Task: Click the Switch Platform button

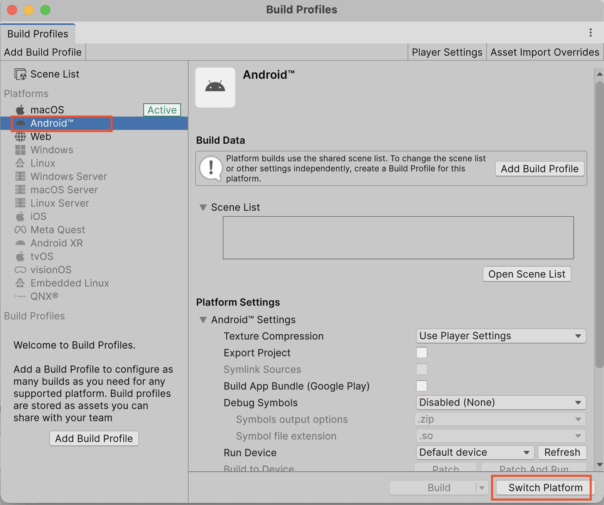Action: point(545,488)
